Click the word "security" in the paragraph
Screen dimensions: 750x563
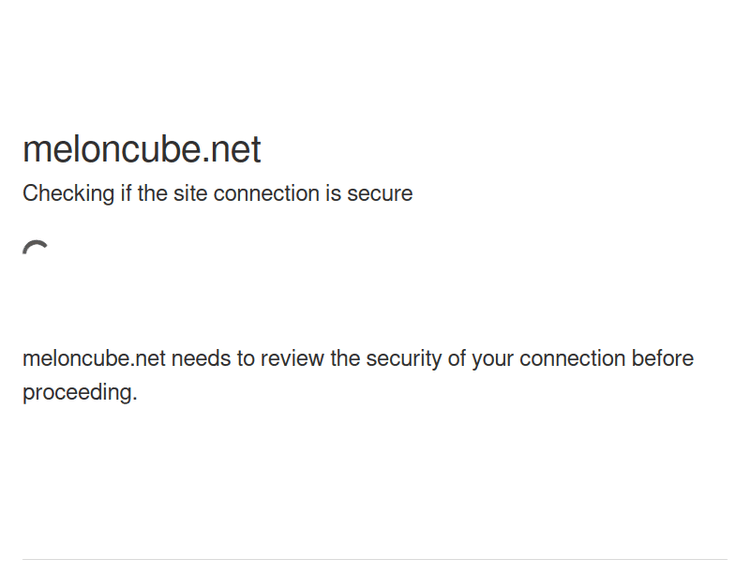tap(403, 359)
